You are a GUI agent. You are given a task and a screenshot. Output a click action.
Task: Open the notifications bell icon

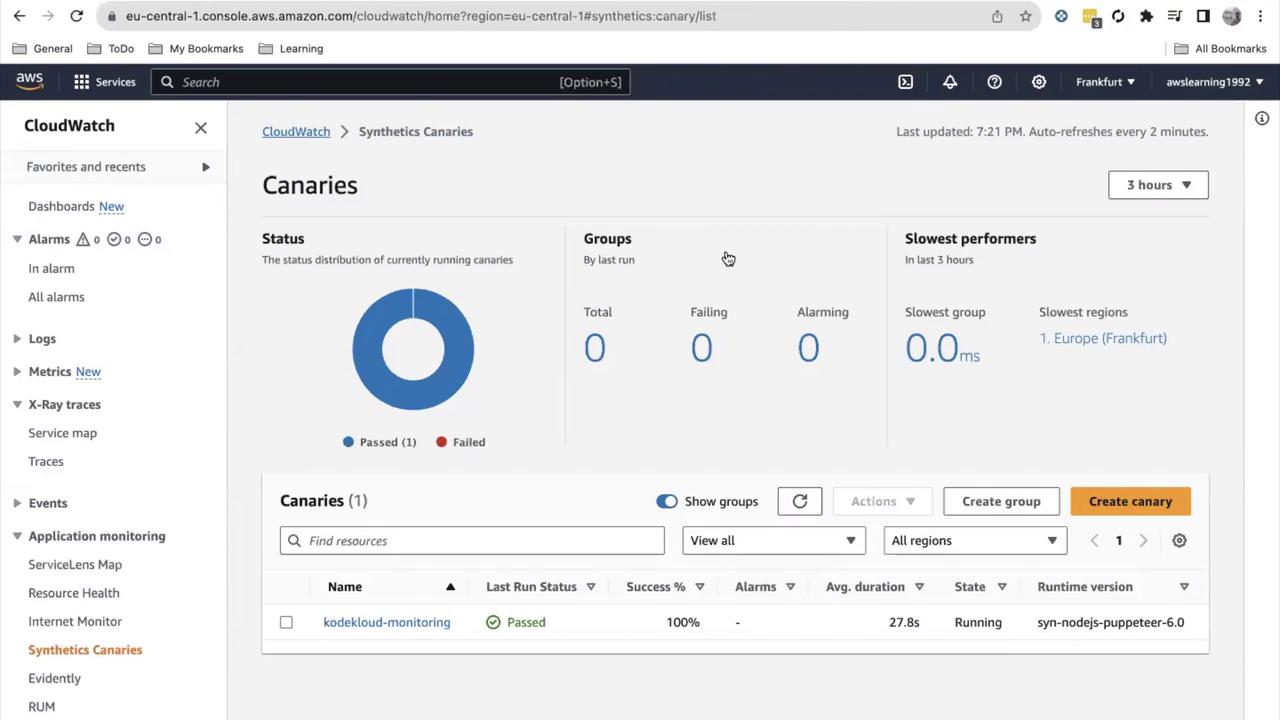(950, 82)
